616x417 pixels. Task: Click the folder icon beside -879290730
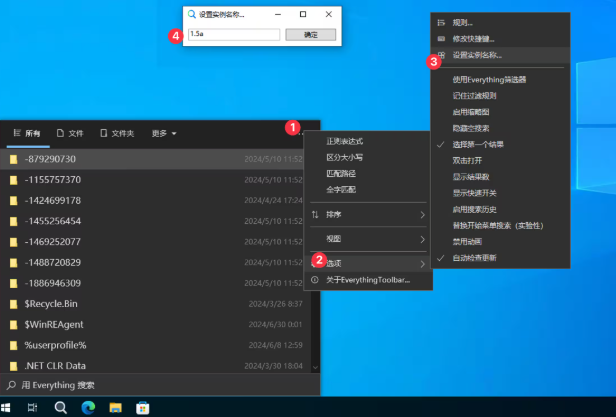[14, 159]
